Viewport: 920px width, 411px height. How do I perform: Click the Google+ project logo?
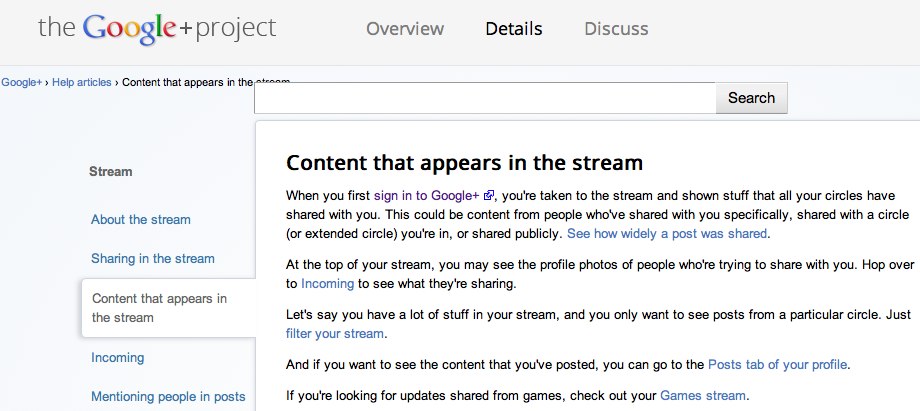pyautogui.click(x=157, y=28)
